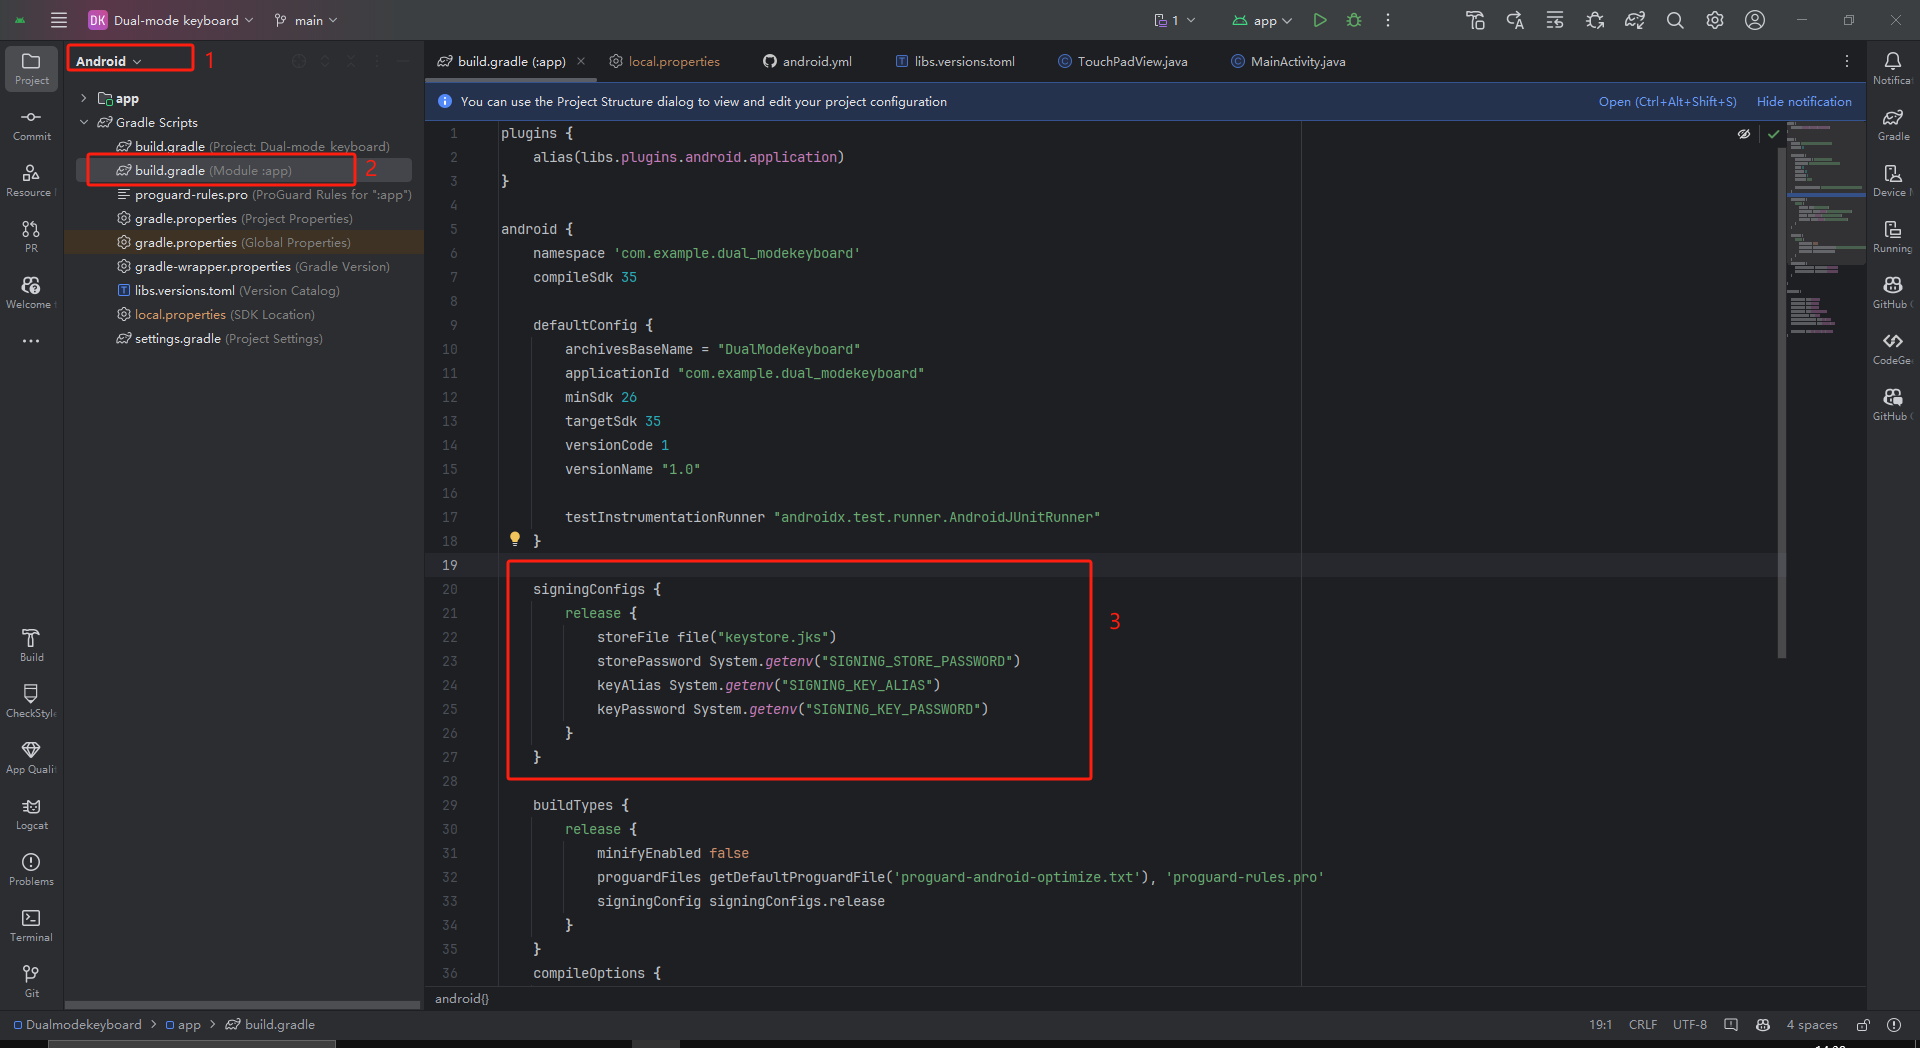This screenshot has width=1920, height=1048.
Task: Switch to the MainActivity.java tab
Action: point(1295,61)
